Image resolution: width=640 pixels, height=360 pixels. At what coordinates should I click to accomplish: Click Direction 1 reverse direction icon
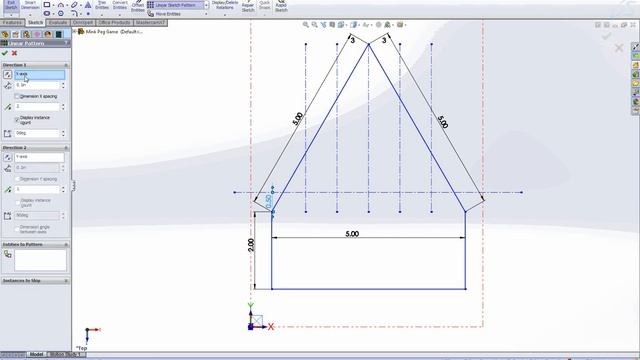[x=7, y=74]
